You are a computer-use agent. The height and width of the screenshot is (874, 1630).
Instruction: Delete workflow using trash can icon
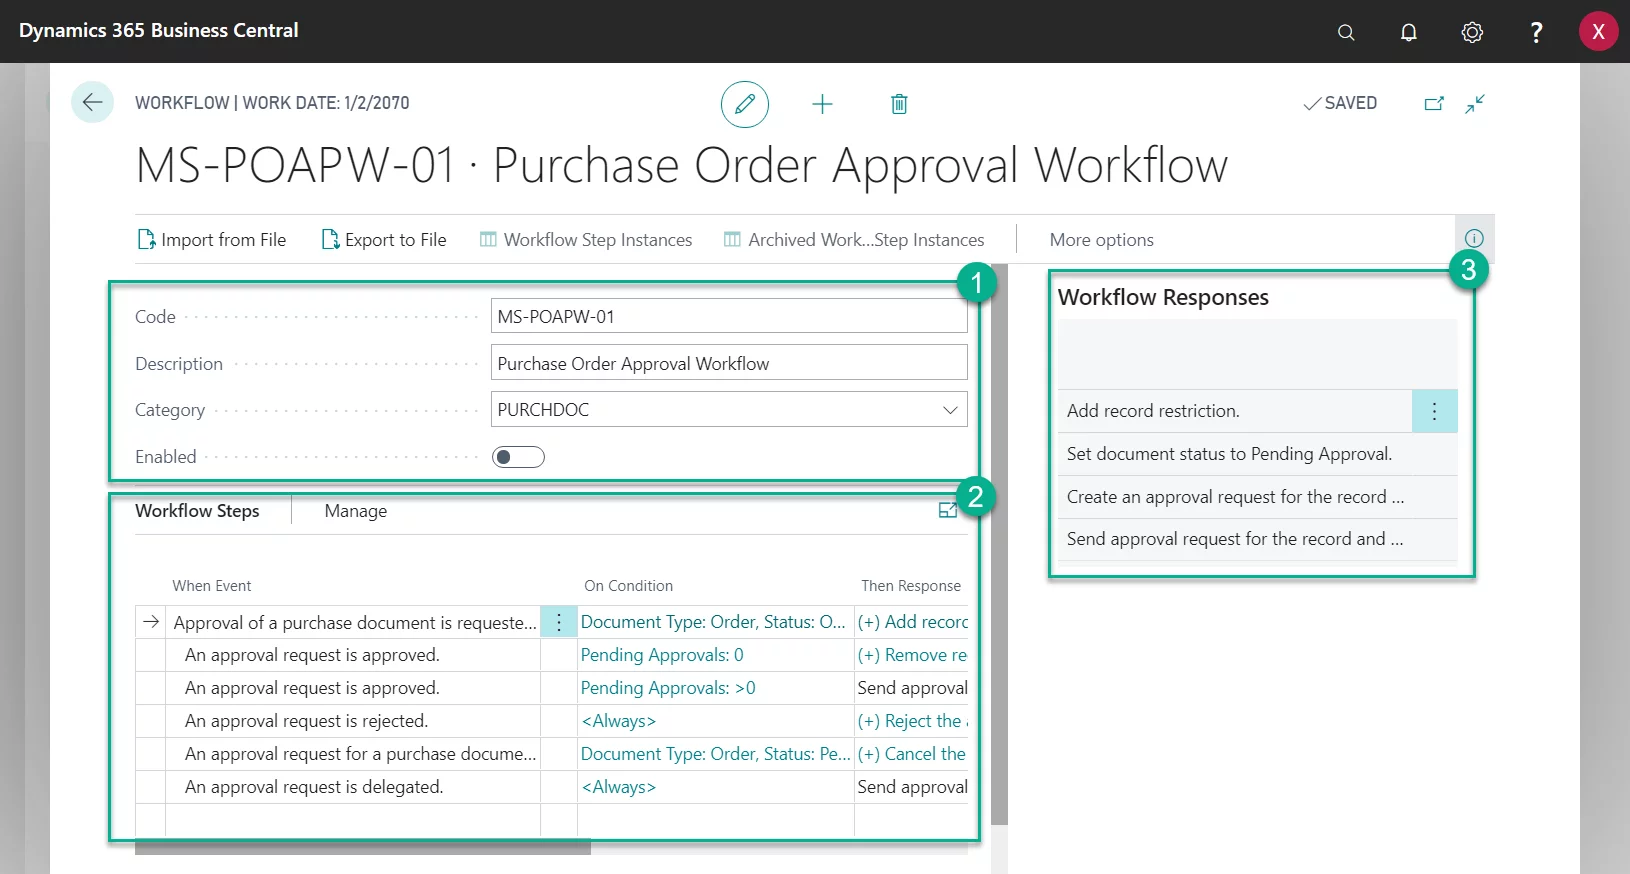899,104
